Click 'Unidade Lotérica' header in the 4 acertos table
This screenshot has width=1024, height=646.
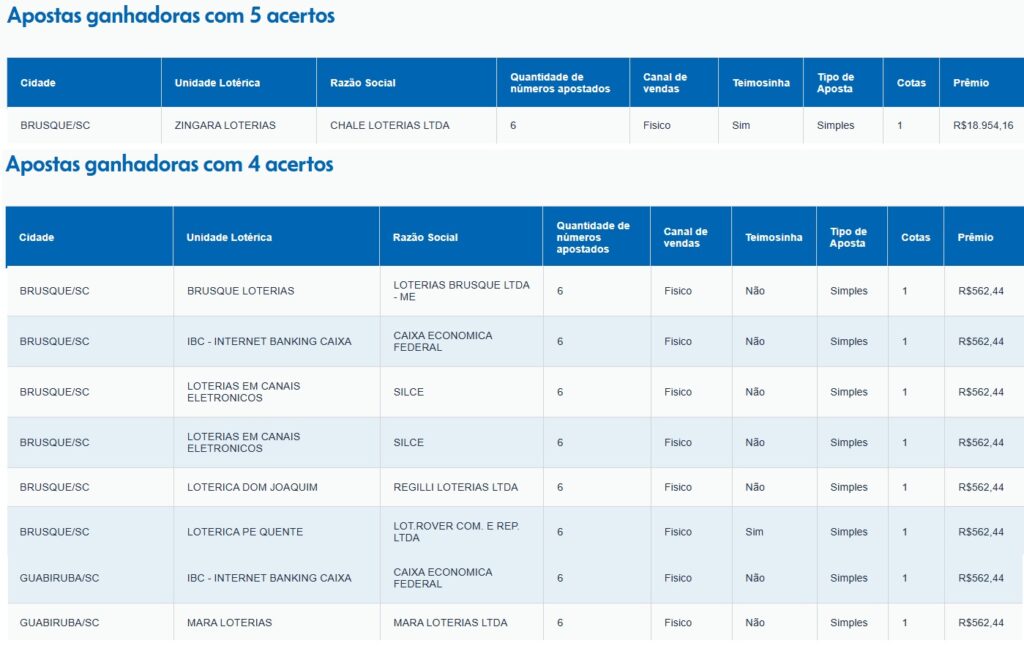click(x=229, y=237)
